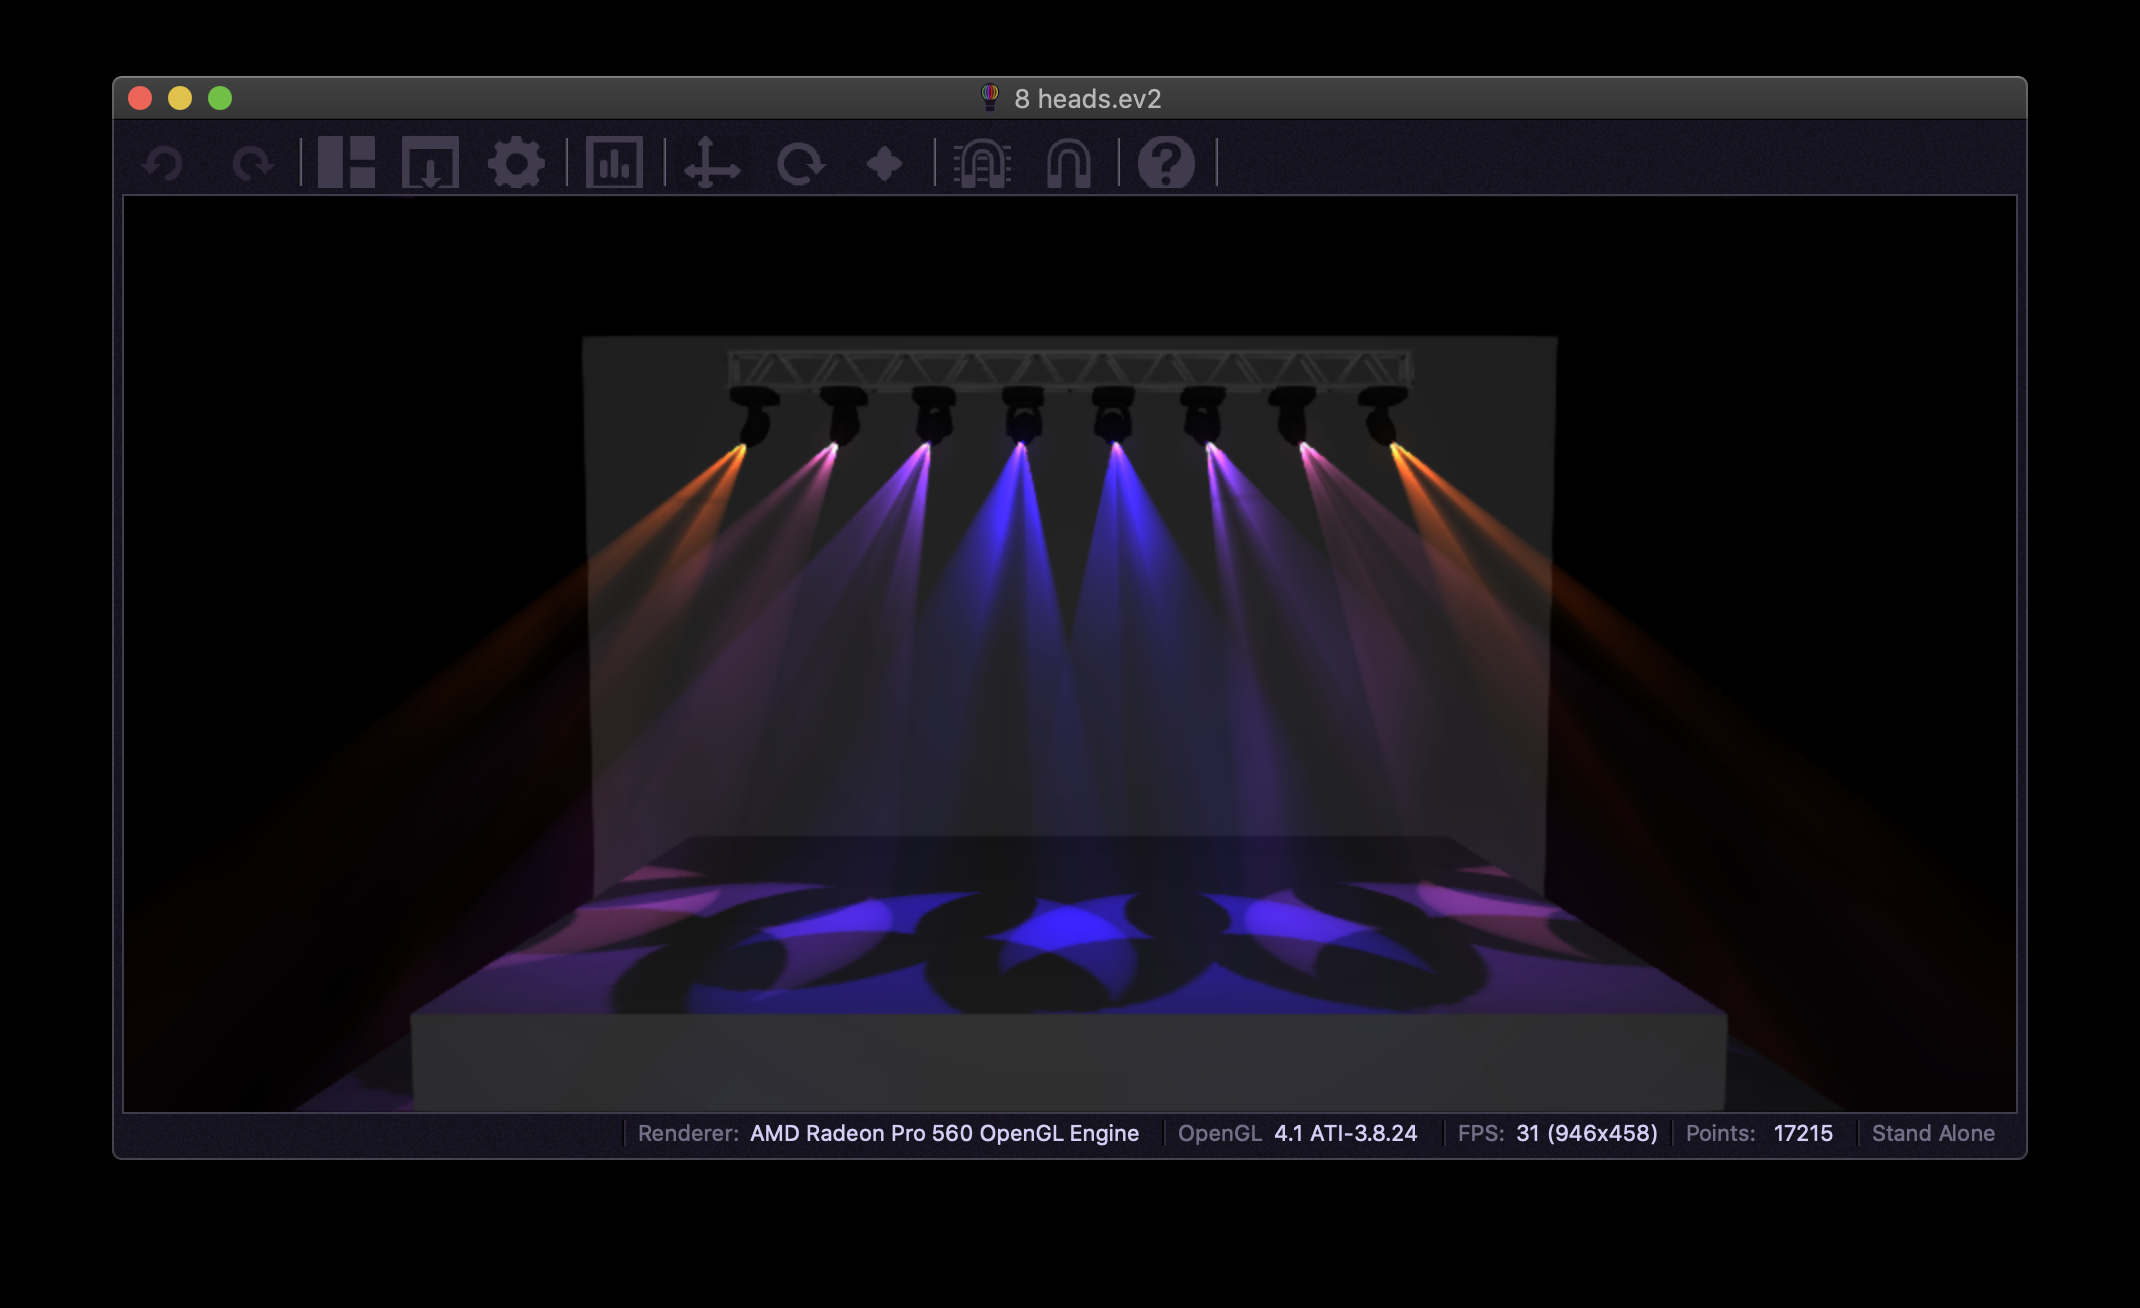Open help via question mark icon
Image resolution: width=2140 pixels, height=1308 pixels.
tap(1166, 163)
